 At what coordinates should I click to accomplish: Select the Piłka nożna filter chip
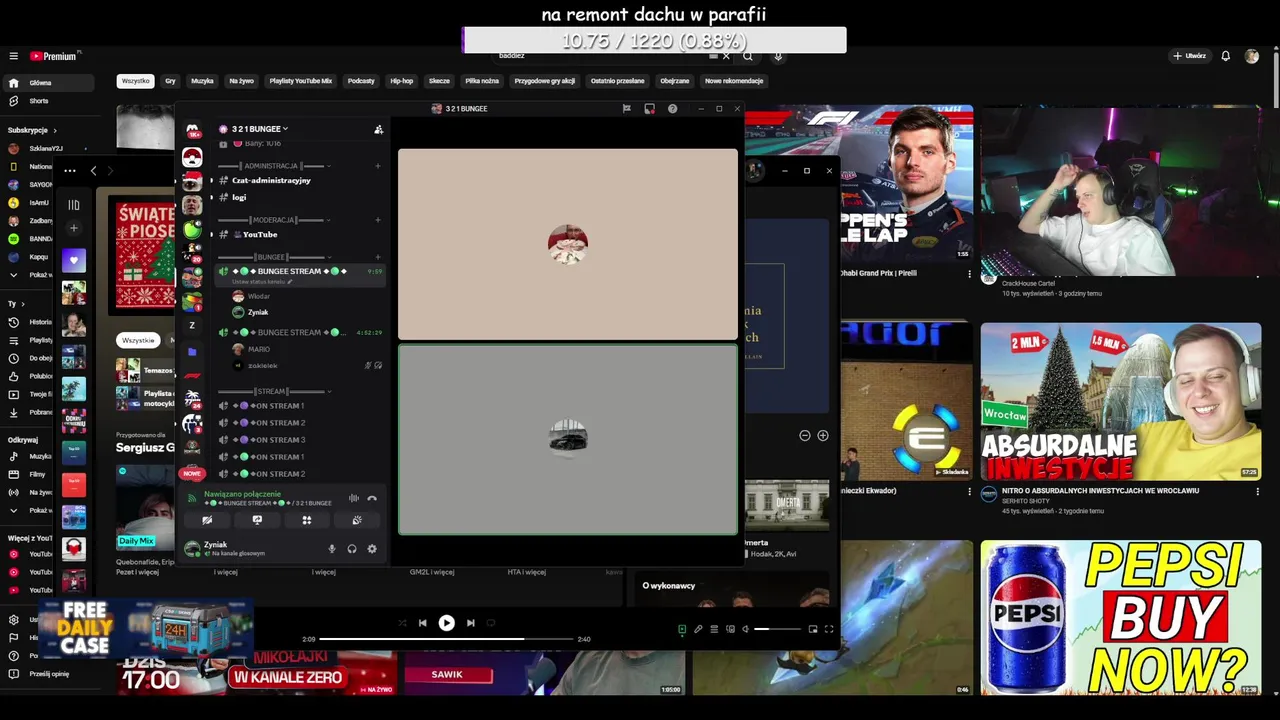coord(482,81)
